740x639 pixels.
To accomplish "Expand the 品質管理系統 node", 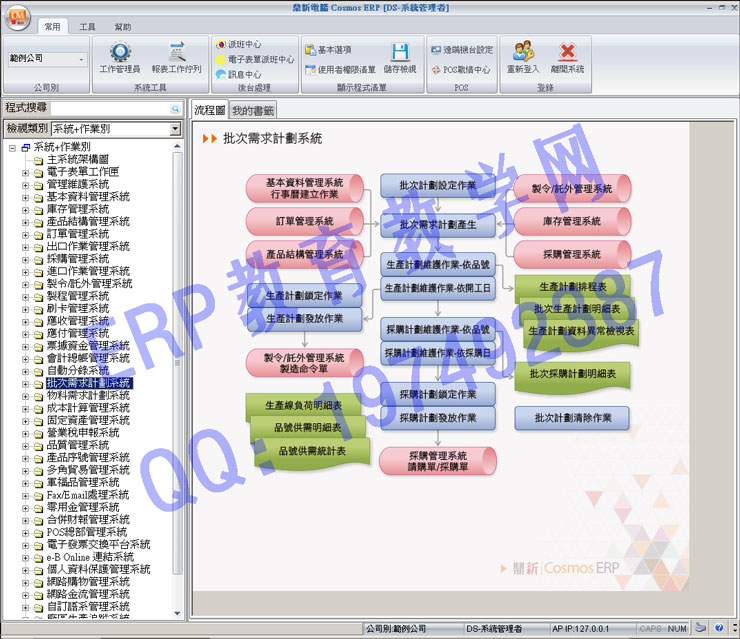I will click(x=25, y=446).
